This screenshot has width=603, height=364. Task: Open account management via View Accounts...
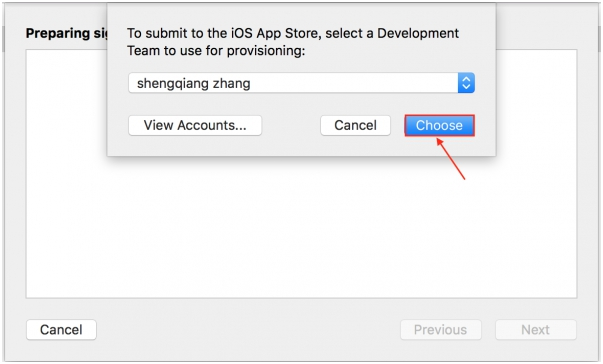click(x=195, y=125)
